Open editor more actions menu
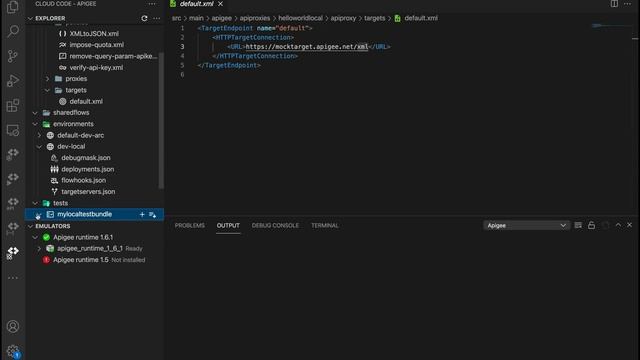Viewport: 640px width, 360px height. 627,4
